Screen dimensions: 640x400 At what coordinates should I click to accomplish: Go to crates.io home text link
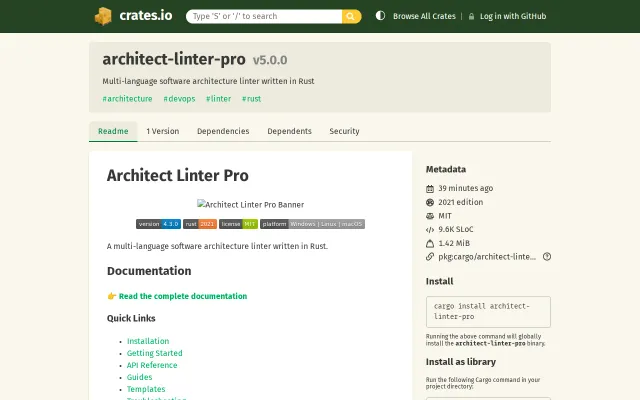tap(146, 16)
